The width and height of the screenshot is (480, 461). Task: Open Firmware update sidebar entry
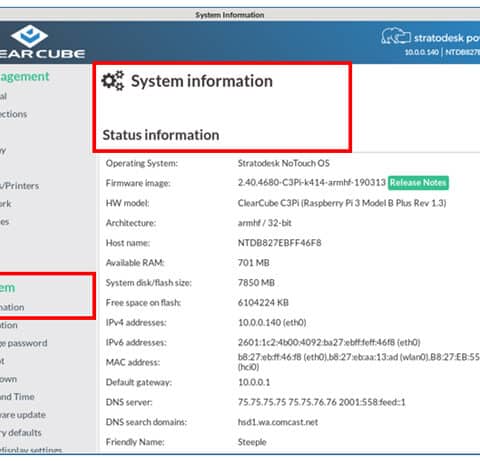click(23, 415)
